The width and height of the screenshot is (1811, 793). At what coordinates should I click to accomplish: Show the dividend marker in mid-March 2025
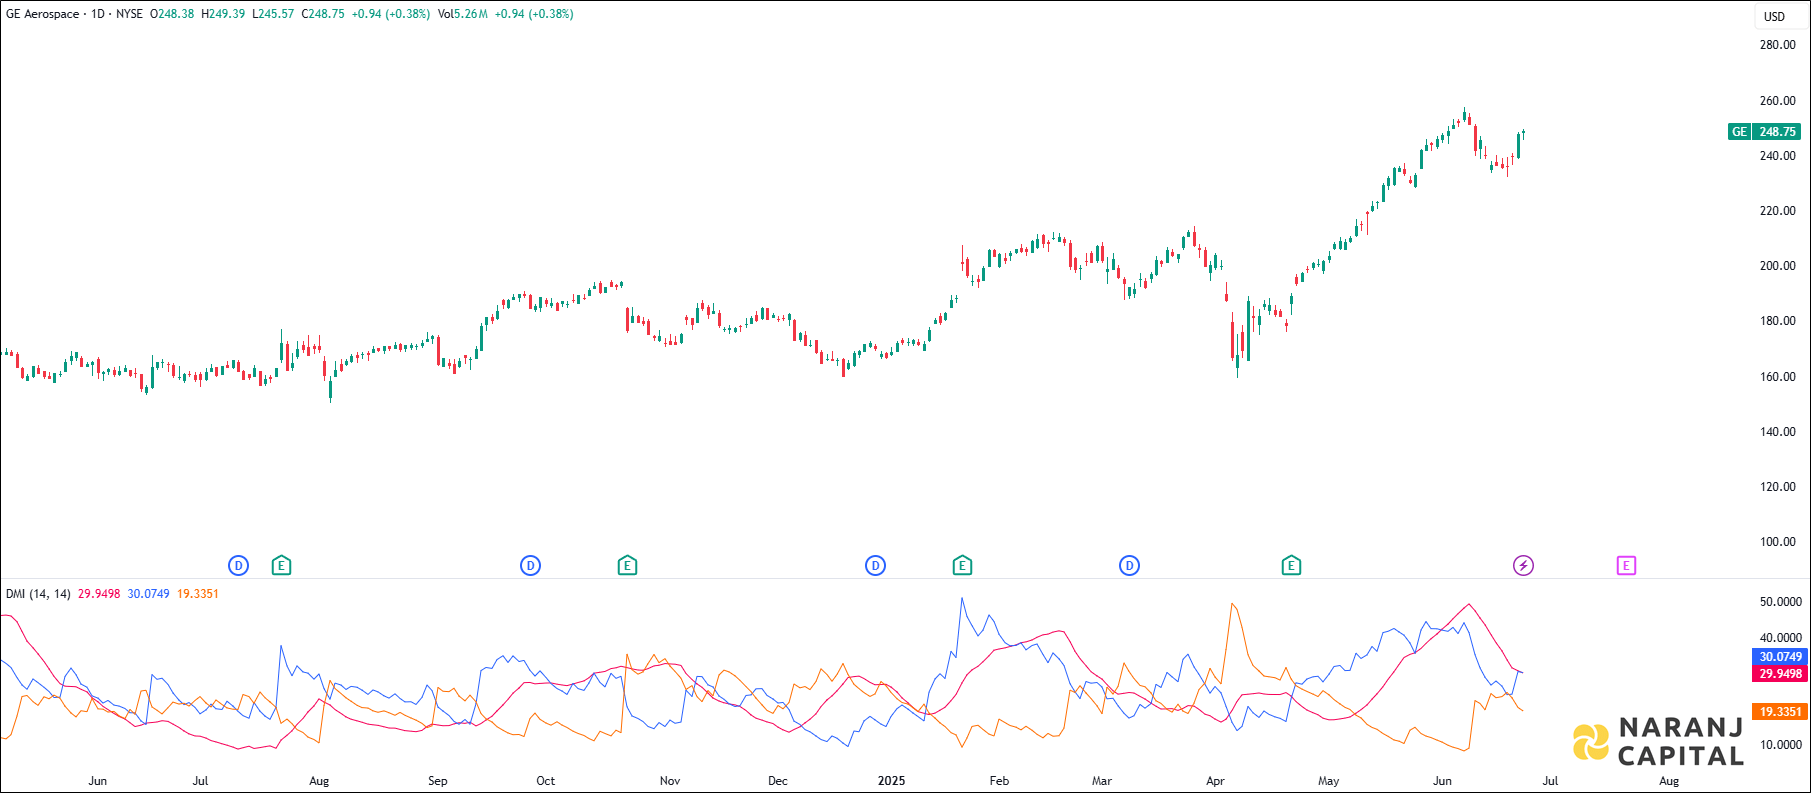click(1129, 566)
